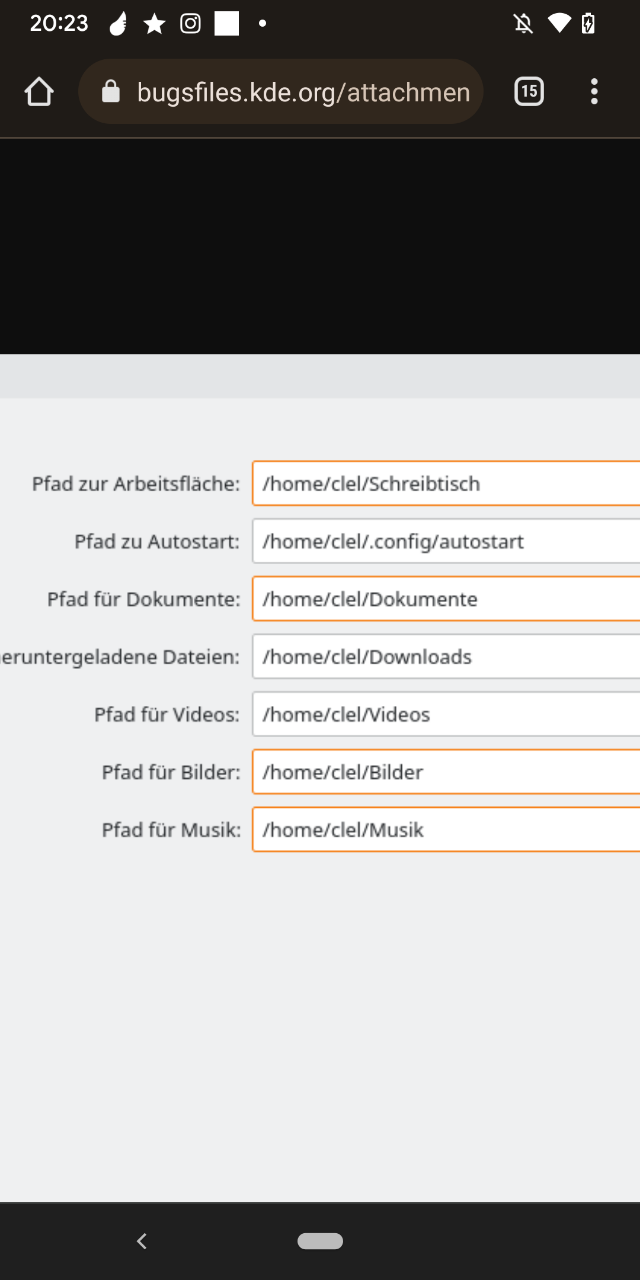Select the Pfad für Videos field
The width and height of the screenshot is (640, 1280).
click(446, 715)
